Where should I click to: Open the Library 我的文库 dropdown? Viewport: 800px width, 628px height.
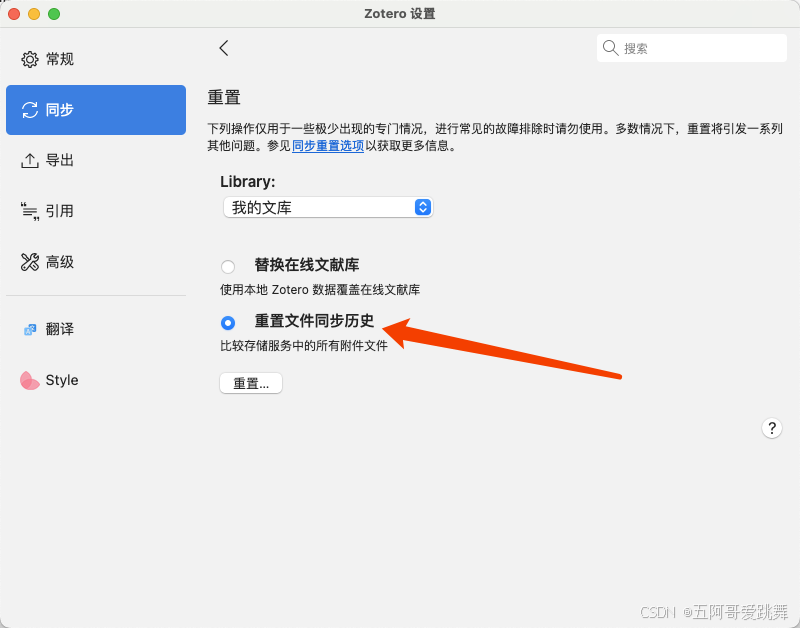(328, 207)
